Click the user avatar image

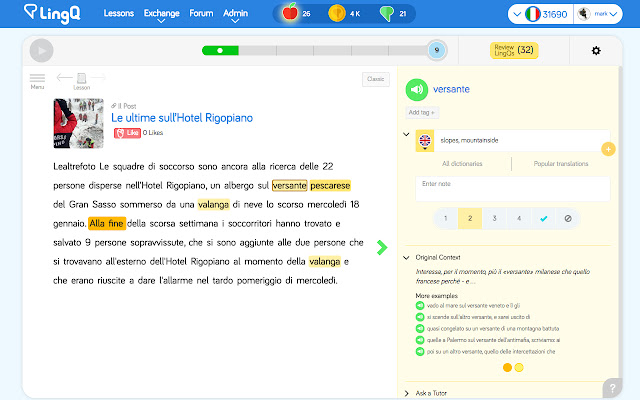(584, 14)
